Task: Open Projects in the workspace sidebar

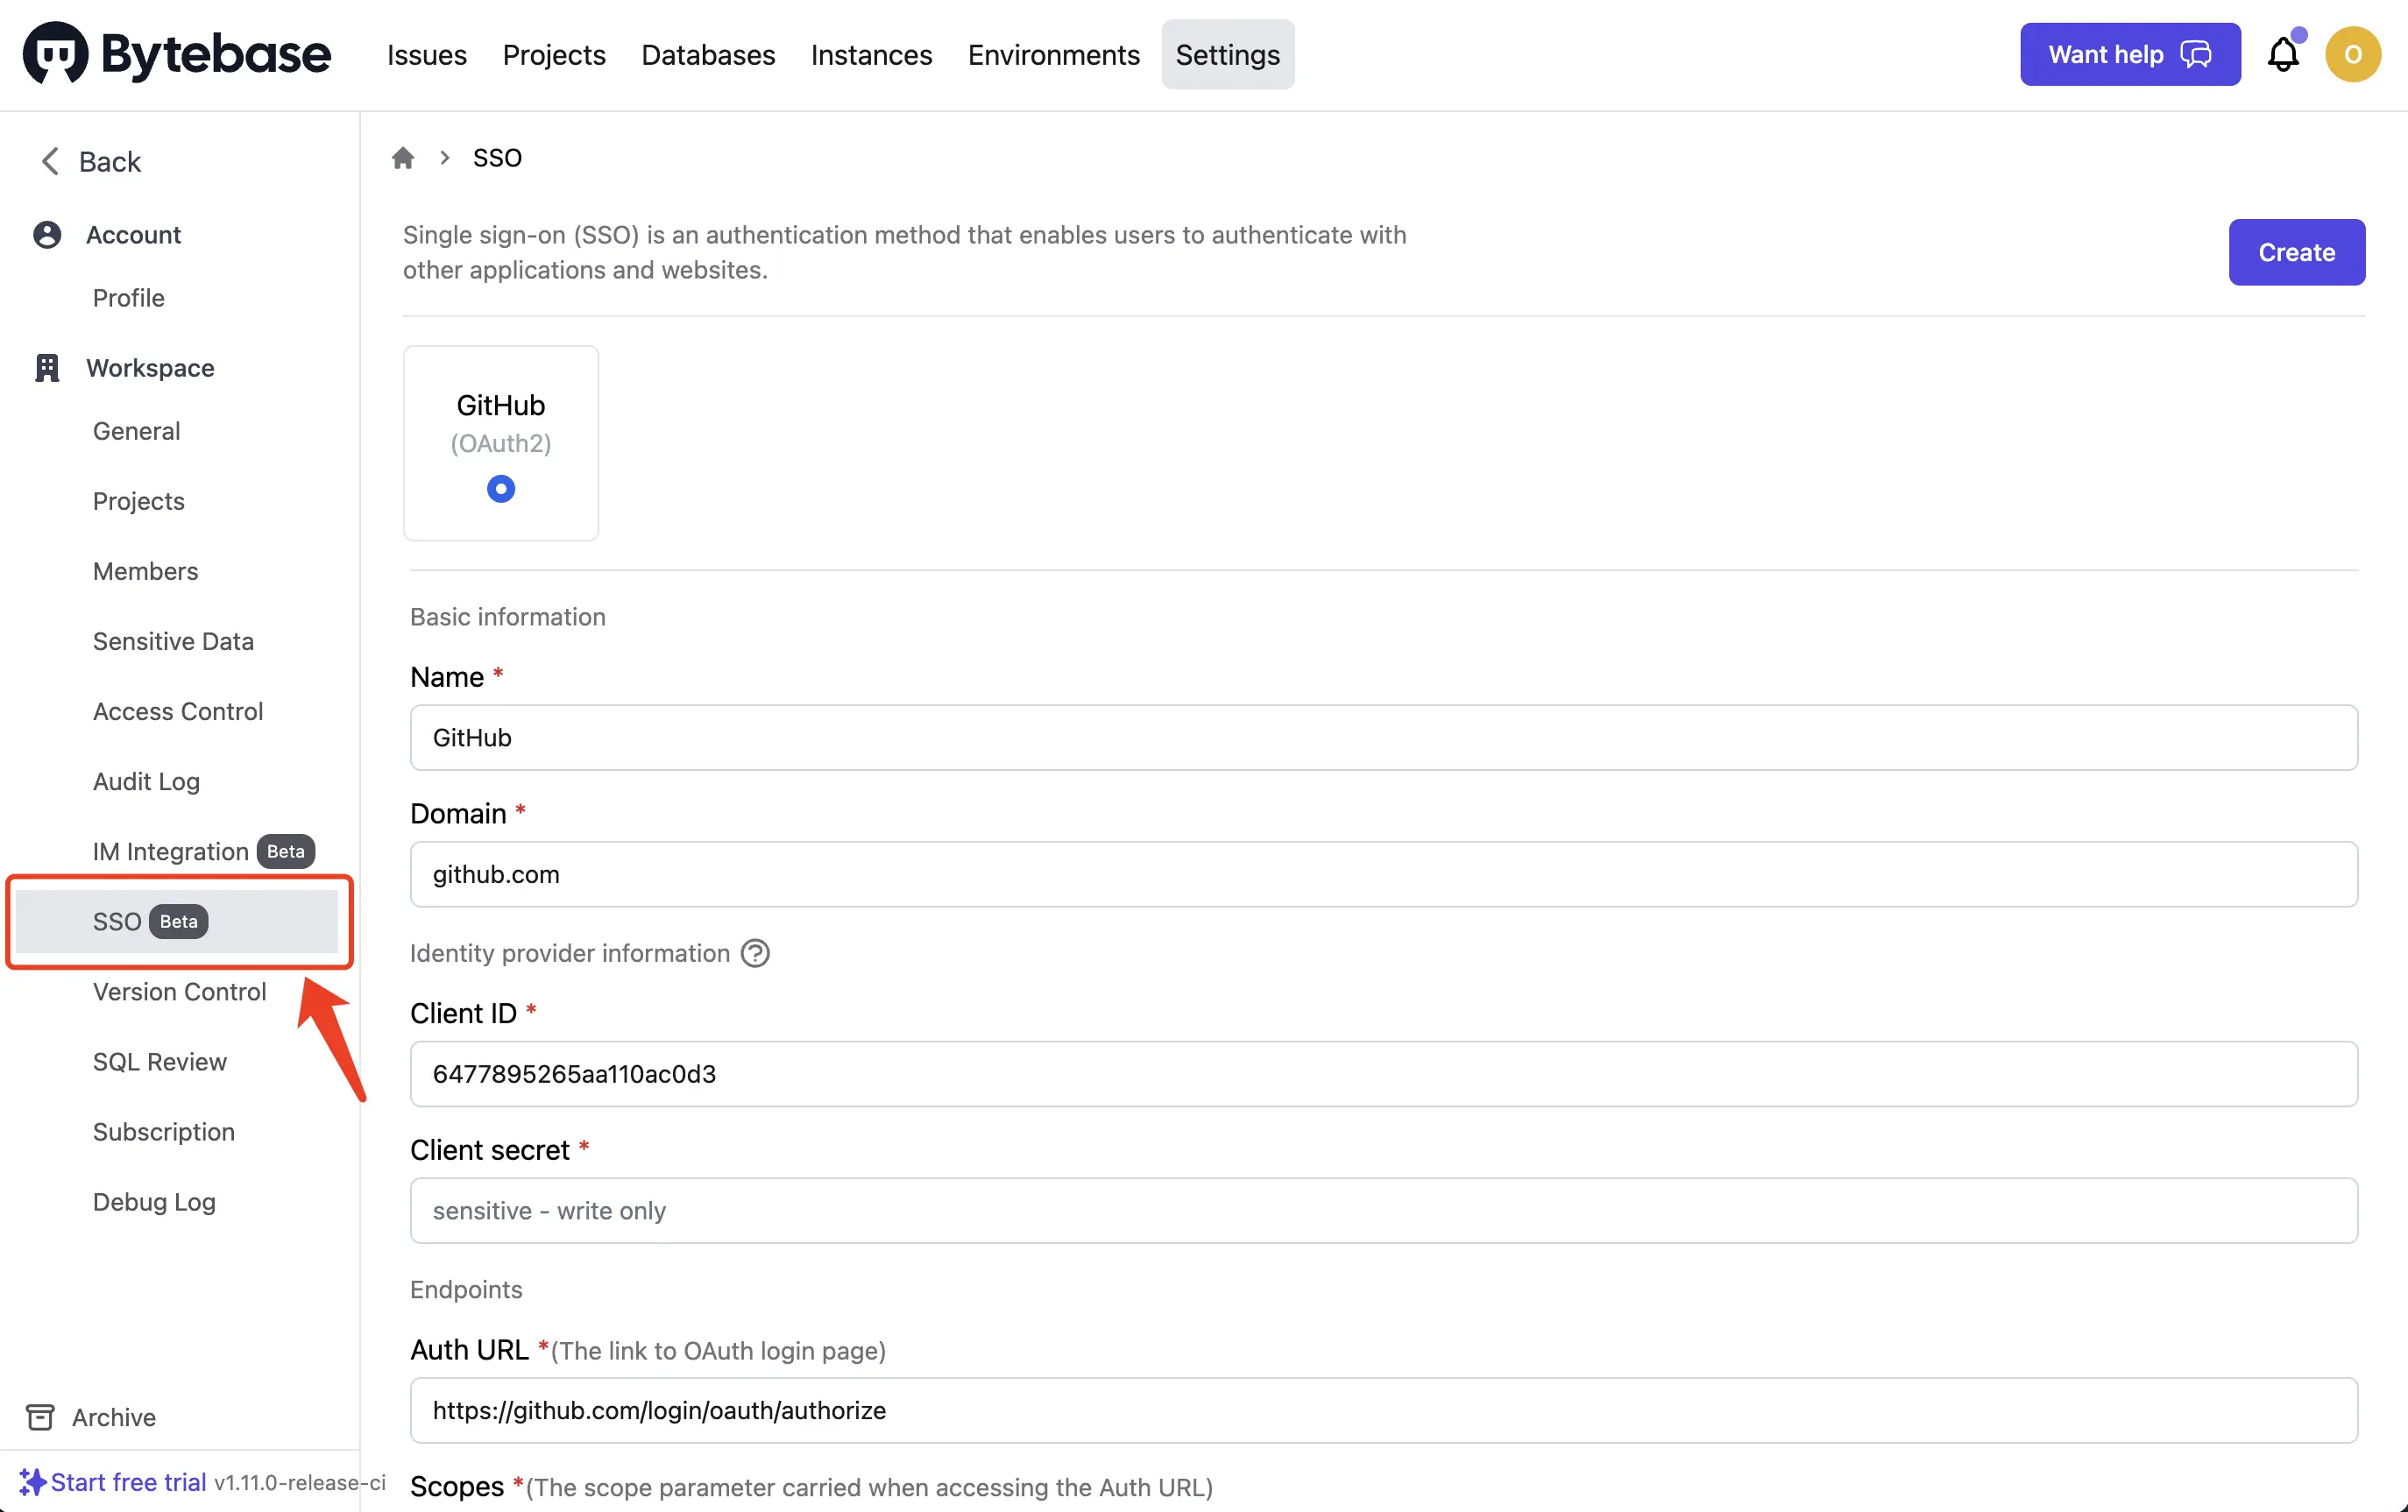Action: 138,501
